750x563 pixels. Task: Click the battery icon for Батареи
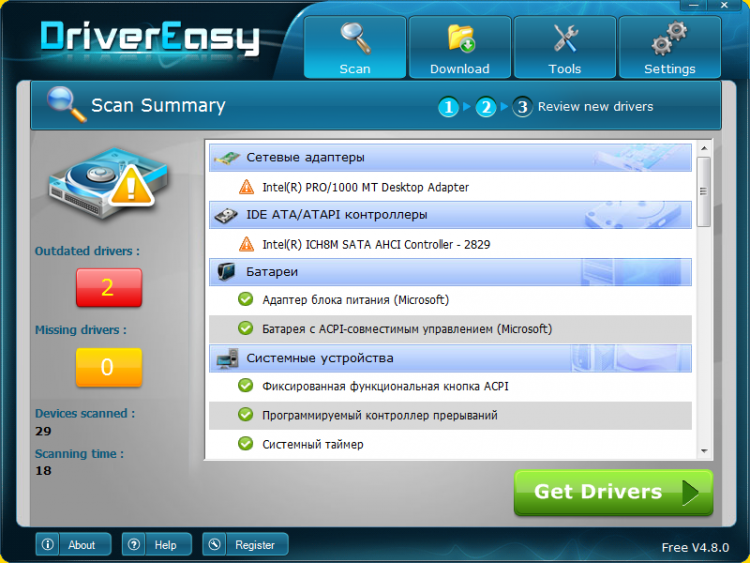[226, 272]
